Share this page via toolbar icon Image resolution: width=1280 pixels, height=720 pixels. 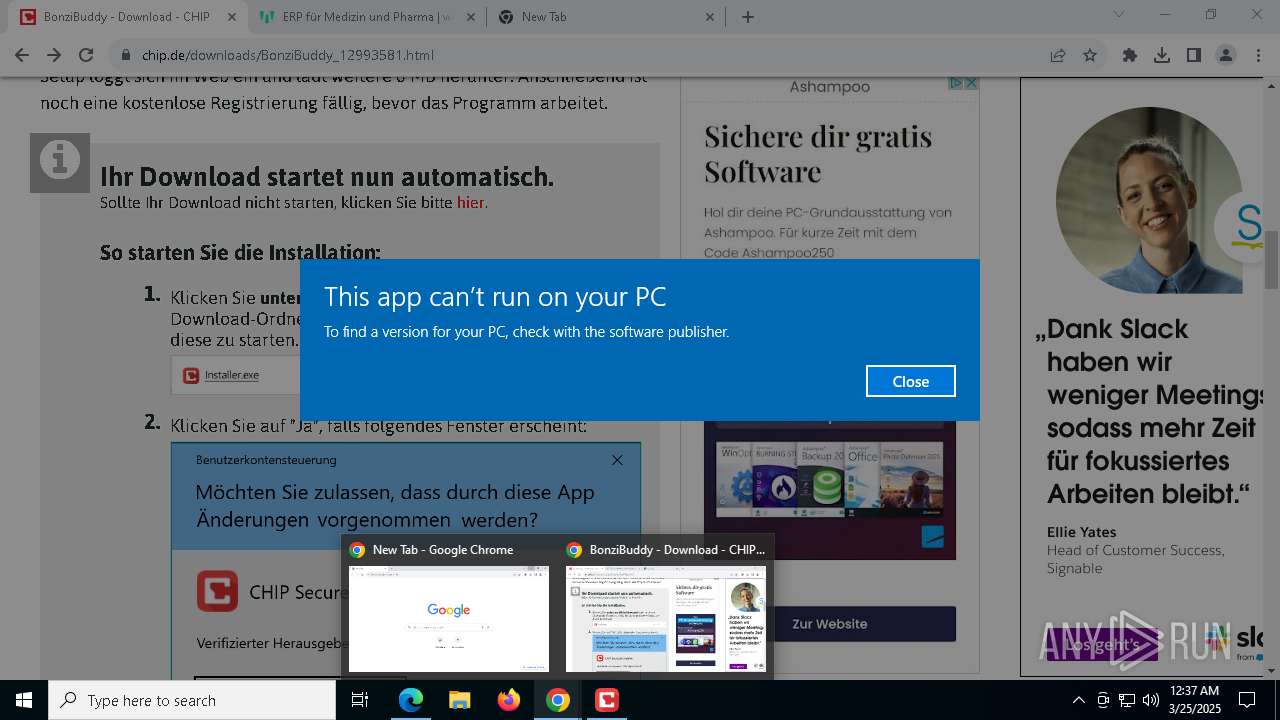tap(1058, 55)
